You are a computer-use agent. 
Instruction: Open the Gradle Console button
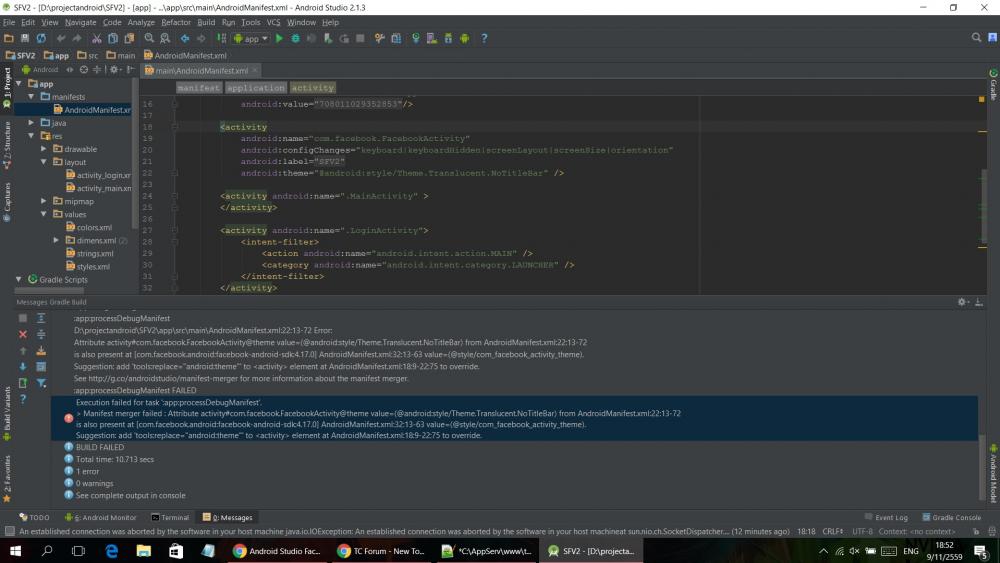[952, 518]
